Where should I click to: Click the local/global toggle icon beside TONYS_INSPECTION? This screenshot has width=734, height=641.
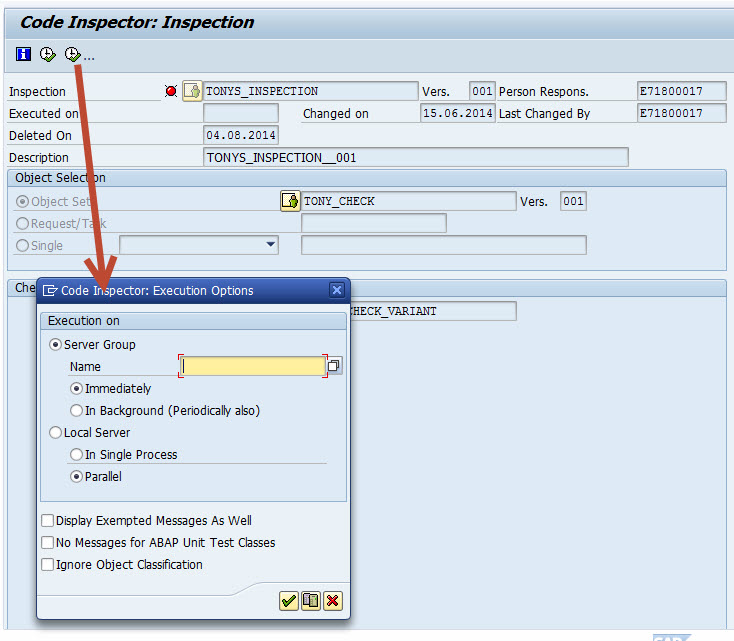(x=192, y=91)
